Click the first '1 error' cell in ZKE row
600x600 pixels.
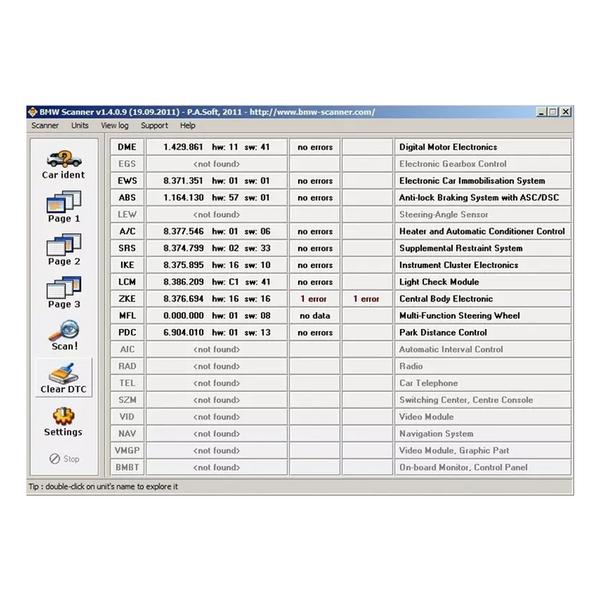pyautogui.click(x=315, y=298)
